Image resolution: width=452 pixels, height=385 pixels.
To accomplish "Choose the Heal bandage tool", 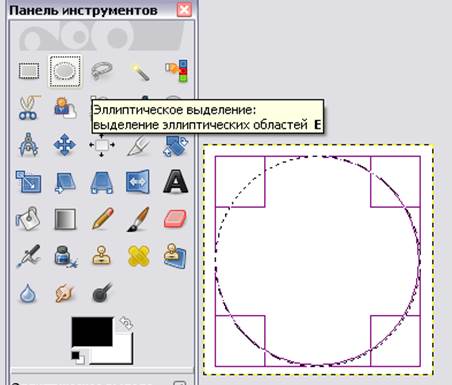I will click(x=139, y=256).
